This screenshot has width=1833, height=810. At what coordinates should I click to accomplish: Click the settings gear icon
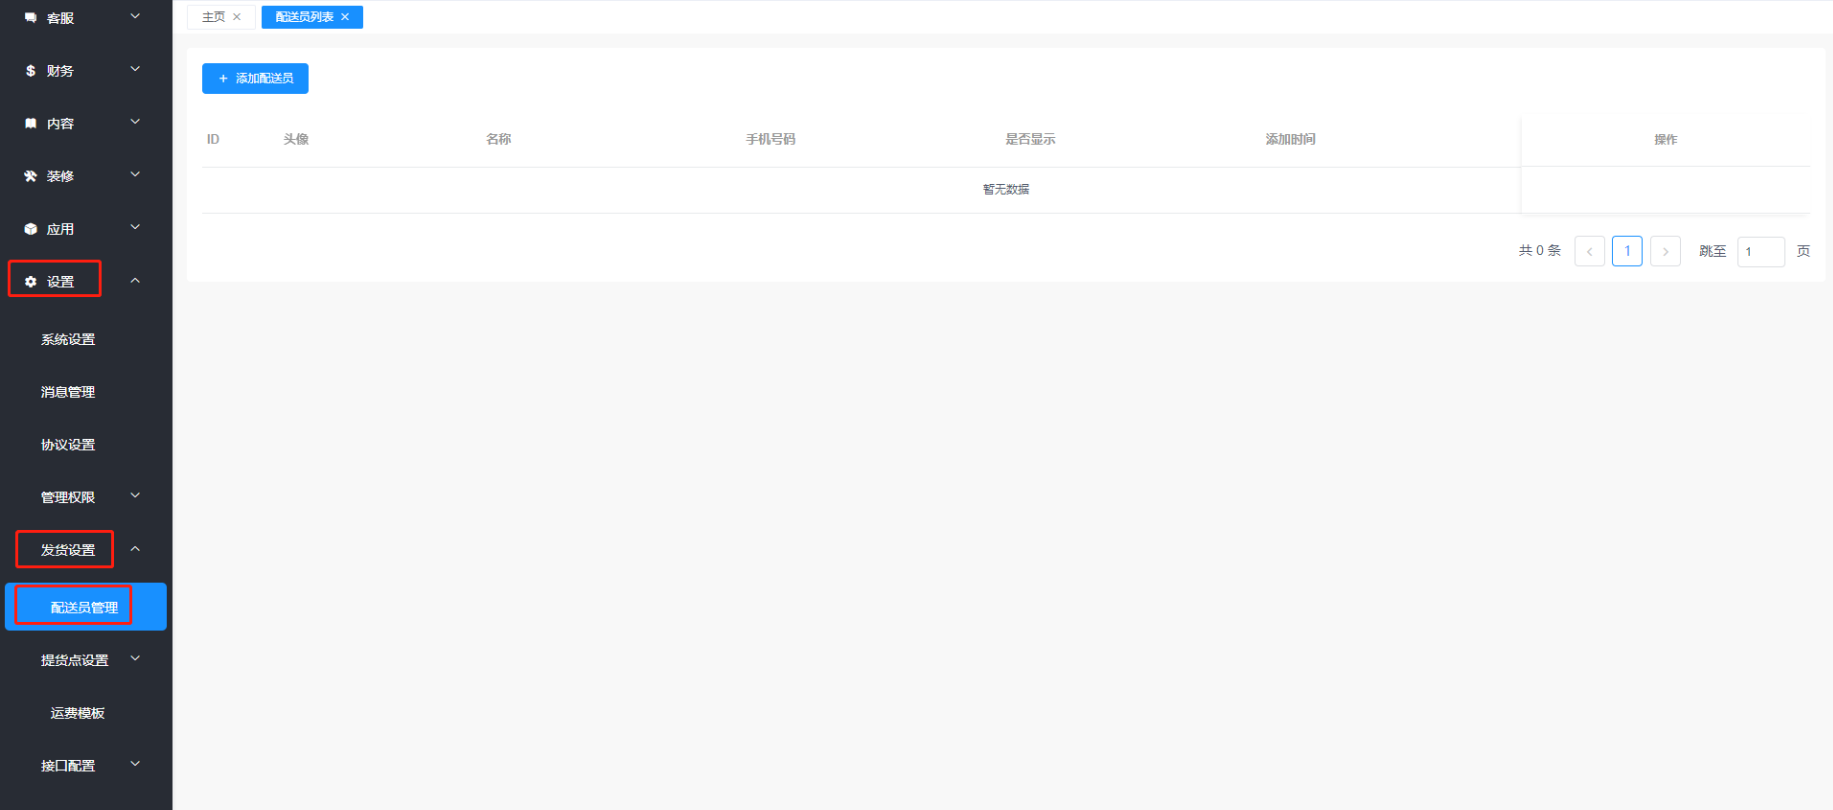coord(30,282)
